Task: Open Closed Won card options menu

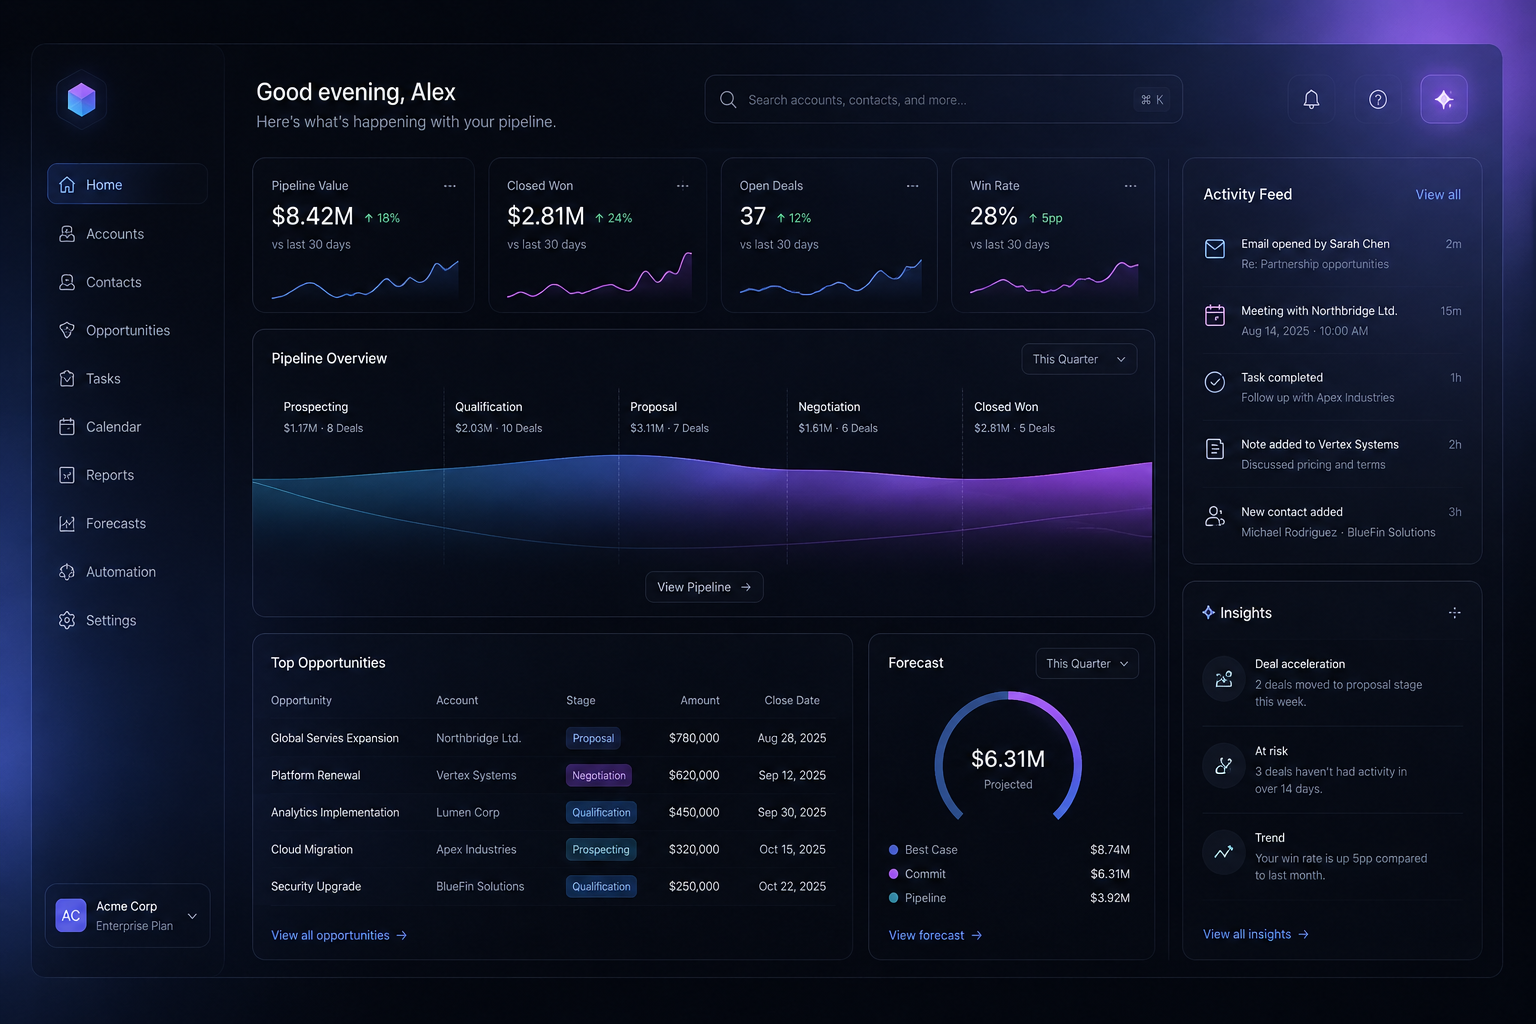Action: [682, 186]
